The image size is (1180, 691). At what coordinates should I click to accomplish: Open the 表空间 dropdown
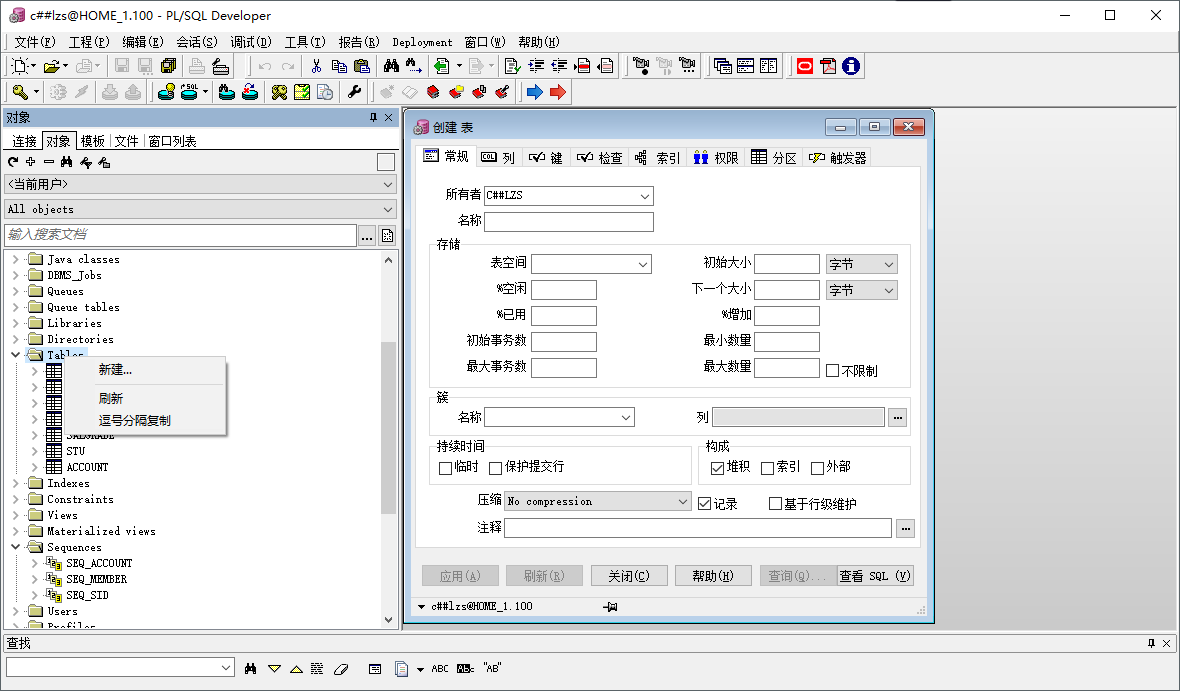(643, 264)
